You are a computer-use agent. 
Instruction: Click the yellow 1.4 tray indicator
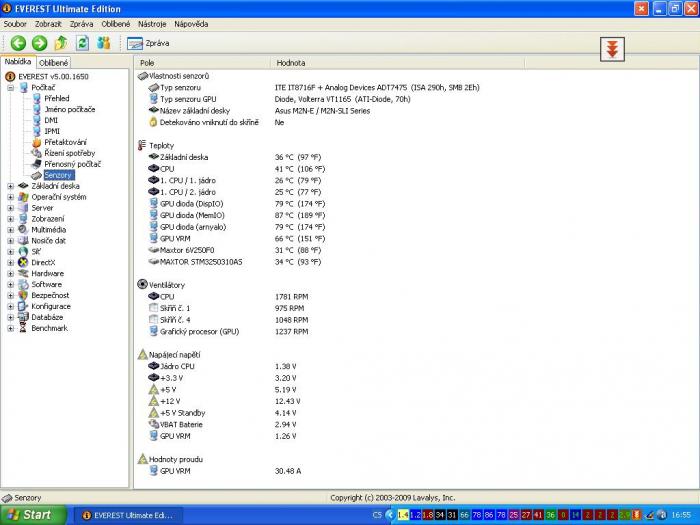coord(402,515)
